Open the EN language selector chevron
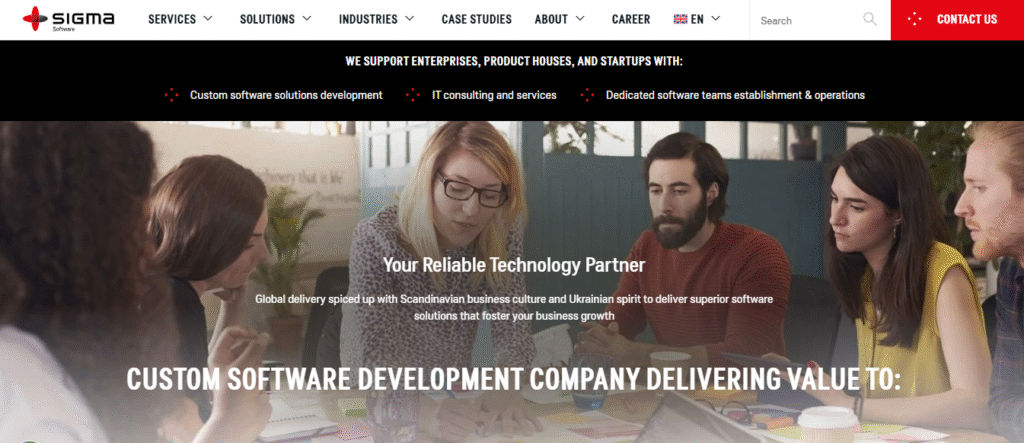The width and height of the screenshot is (1024, 443). (715, 18)
